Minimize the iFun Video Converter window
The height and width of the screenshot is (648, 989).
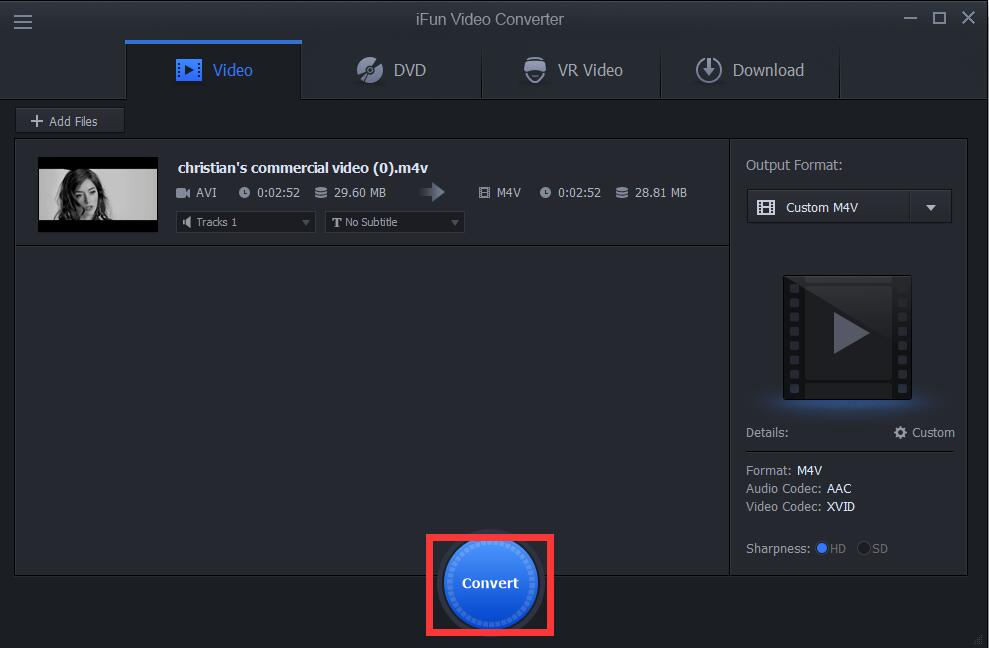click(910, 18)
